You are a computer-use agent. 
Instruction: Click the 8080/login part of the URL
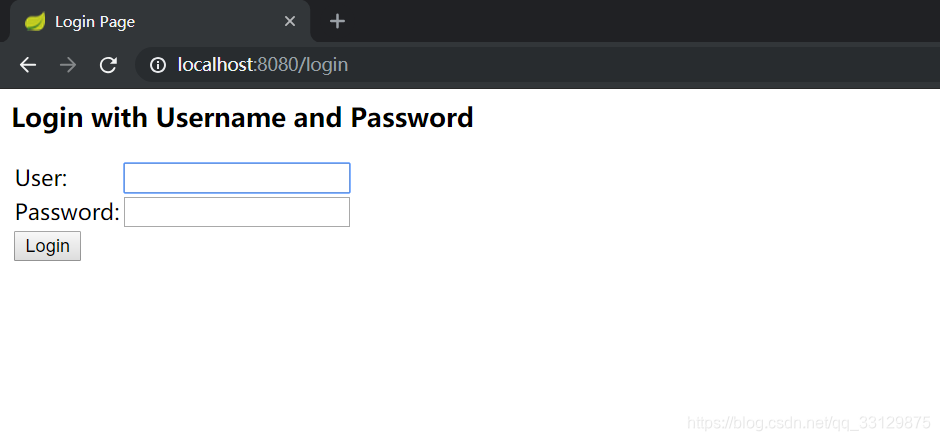coord(303,65)
